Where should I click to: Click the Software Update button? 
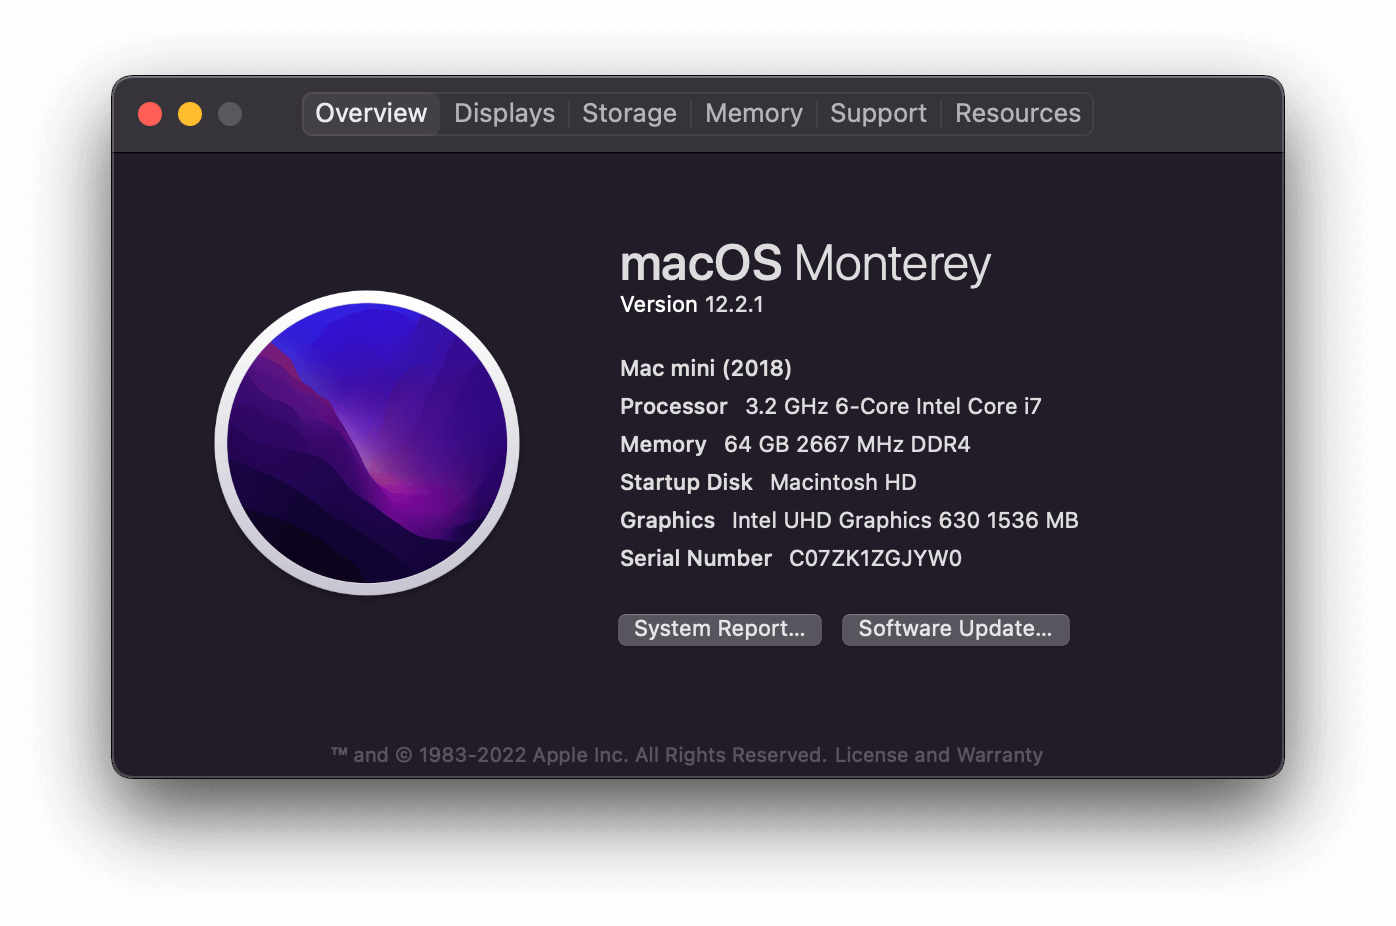(x=956, y=629)
